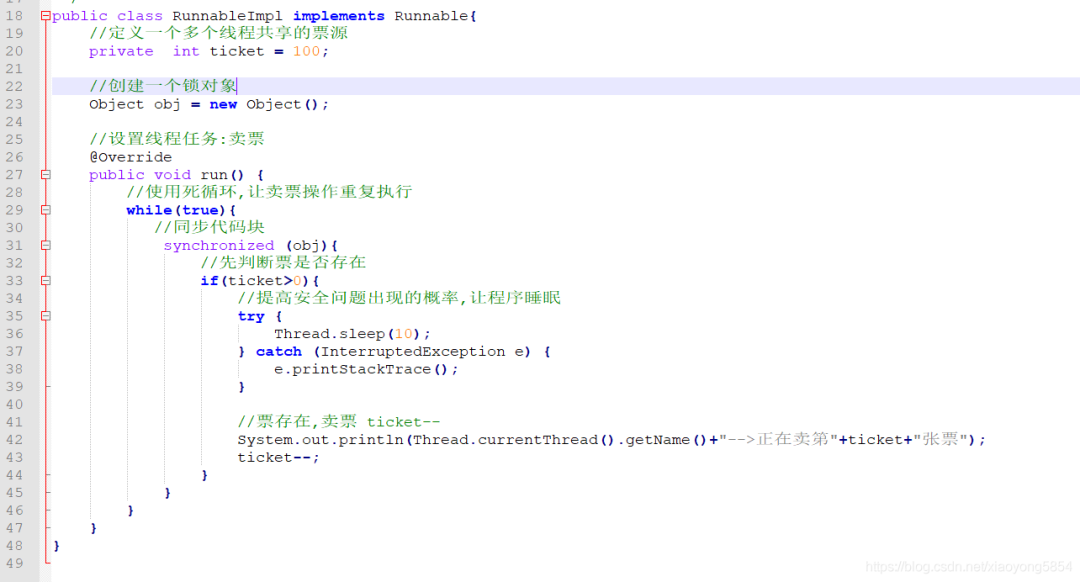Click the comment '//定义一个多个线程共享的票源'

click(x=218, y=33)
